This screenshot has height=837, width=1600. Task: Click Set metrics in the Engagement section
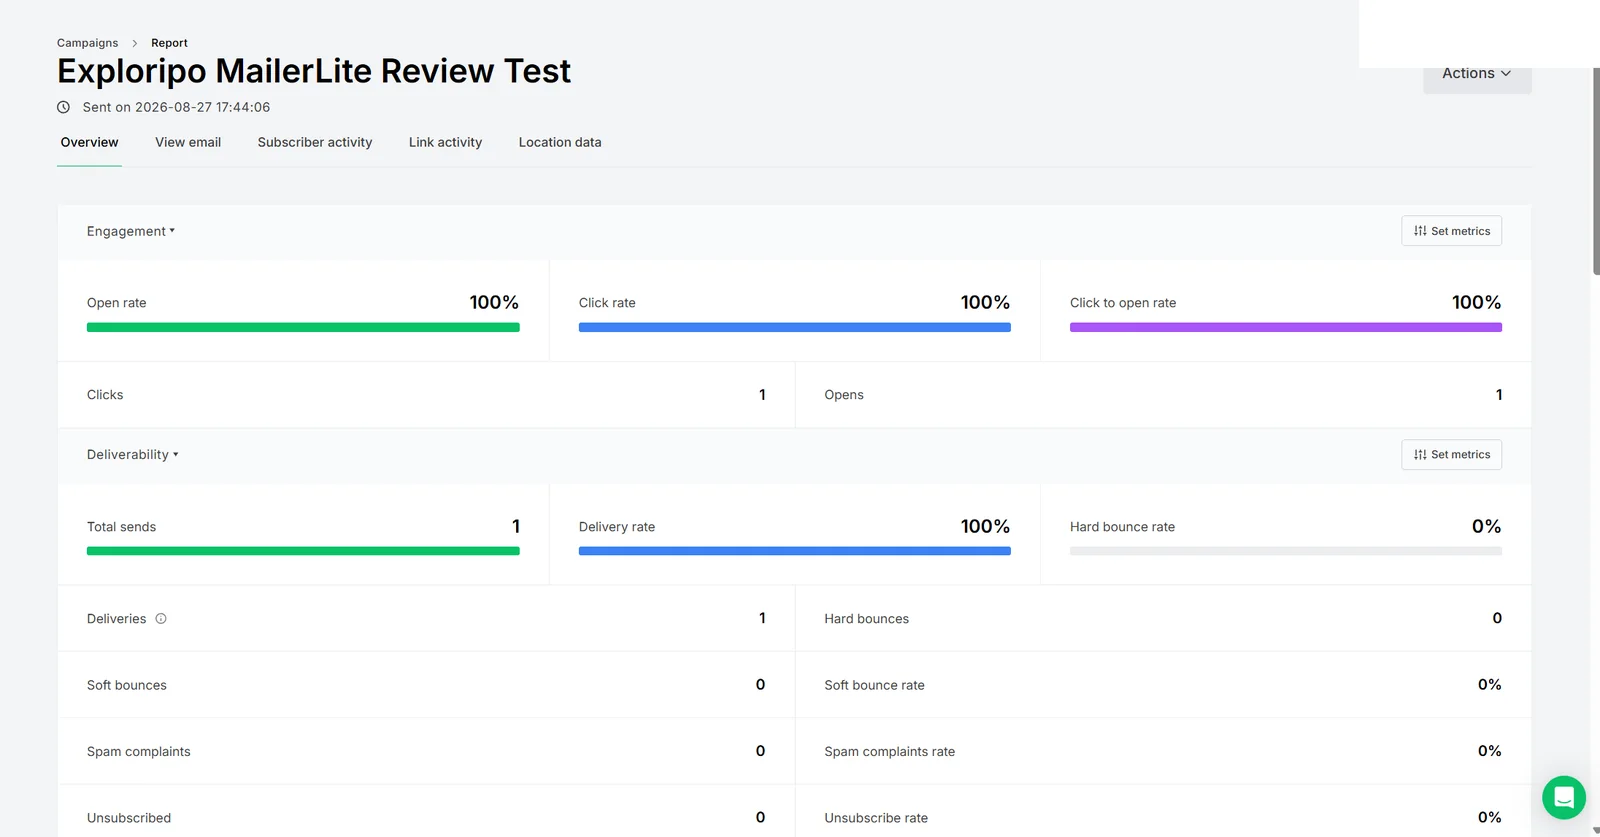coord(1452,231)
